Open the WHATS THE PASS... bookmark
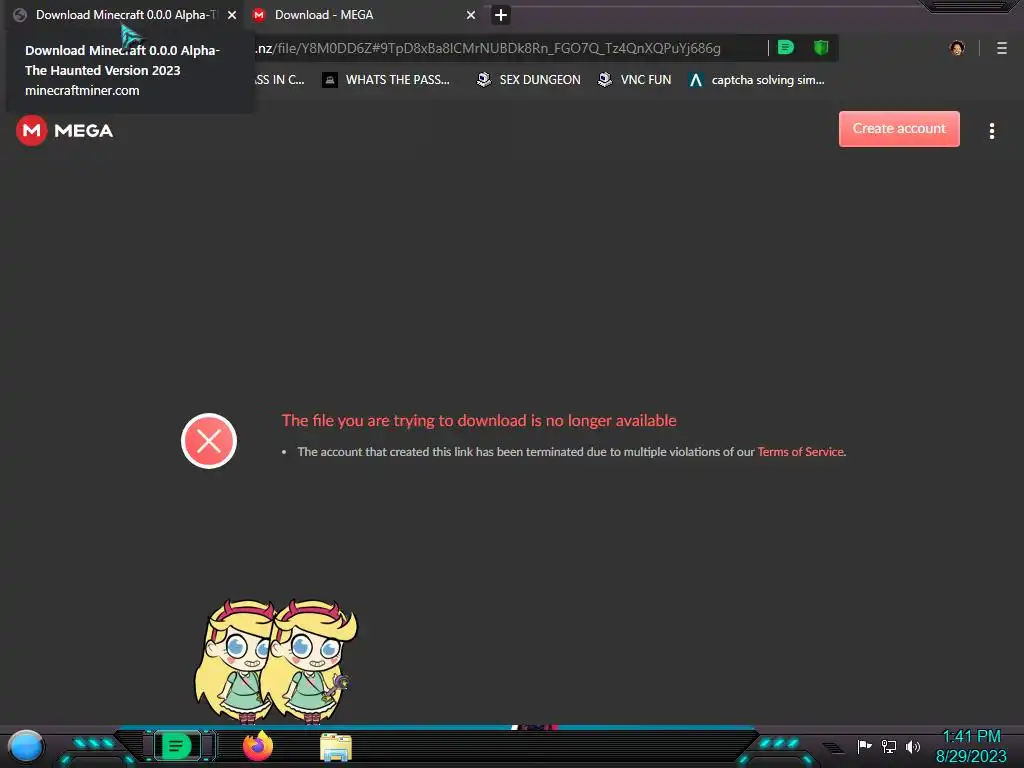 click(x=387, y=80)
